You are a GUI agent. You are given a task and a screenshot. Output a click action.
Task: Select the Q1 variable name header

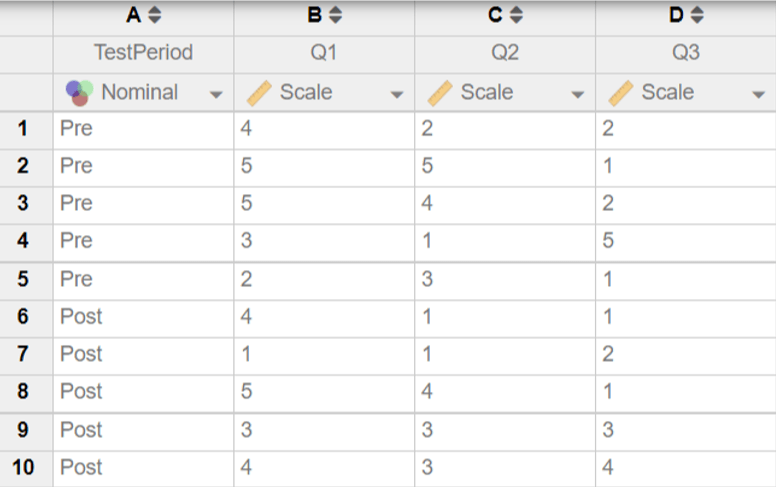[324, 53]
